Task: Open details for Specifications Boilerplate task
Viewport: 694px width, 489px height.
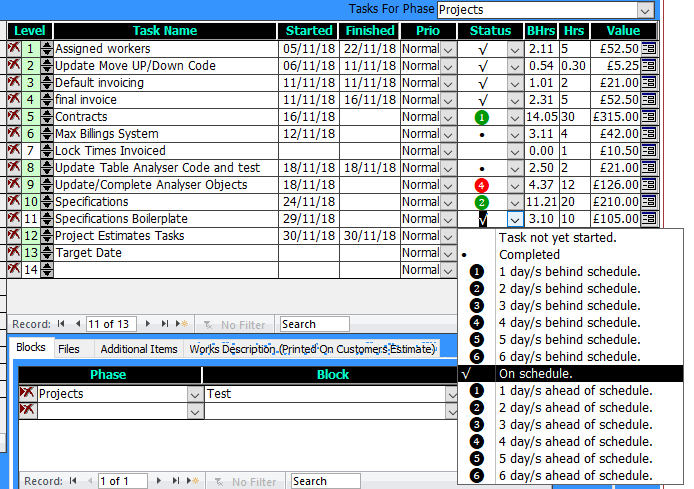Action: (649, 219)
